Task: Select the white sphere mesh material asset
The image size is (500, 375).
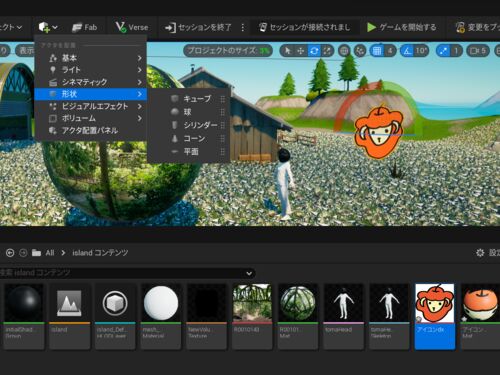Action: point(161,316)
